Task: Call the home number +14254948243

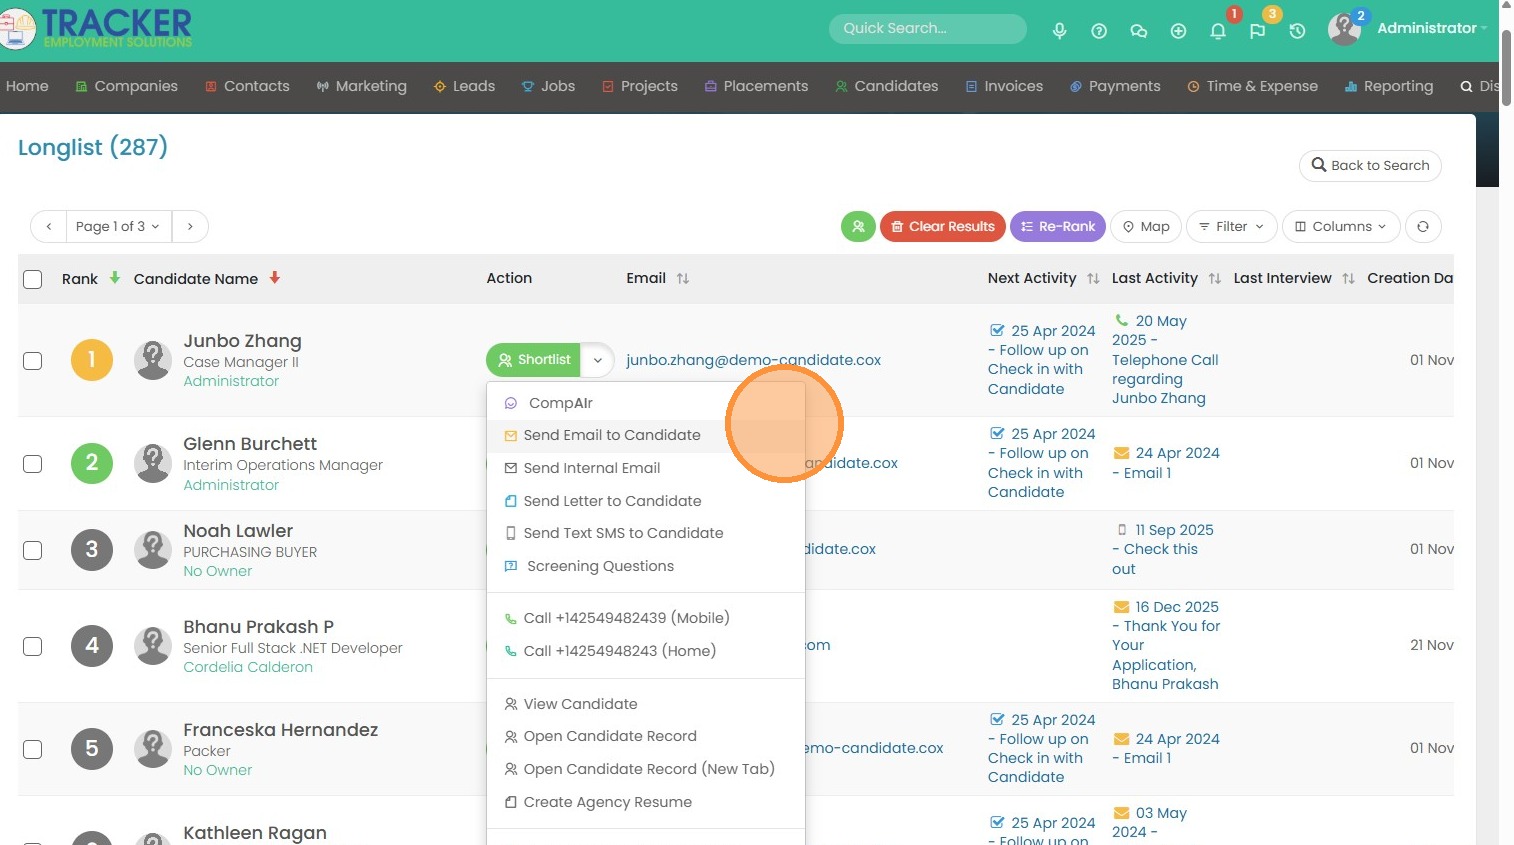Action: (645, 651)
